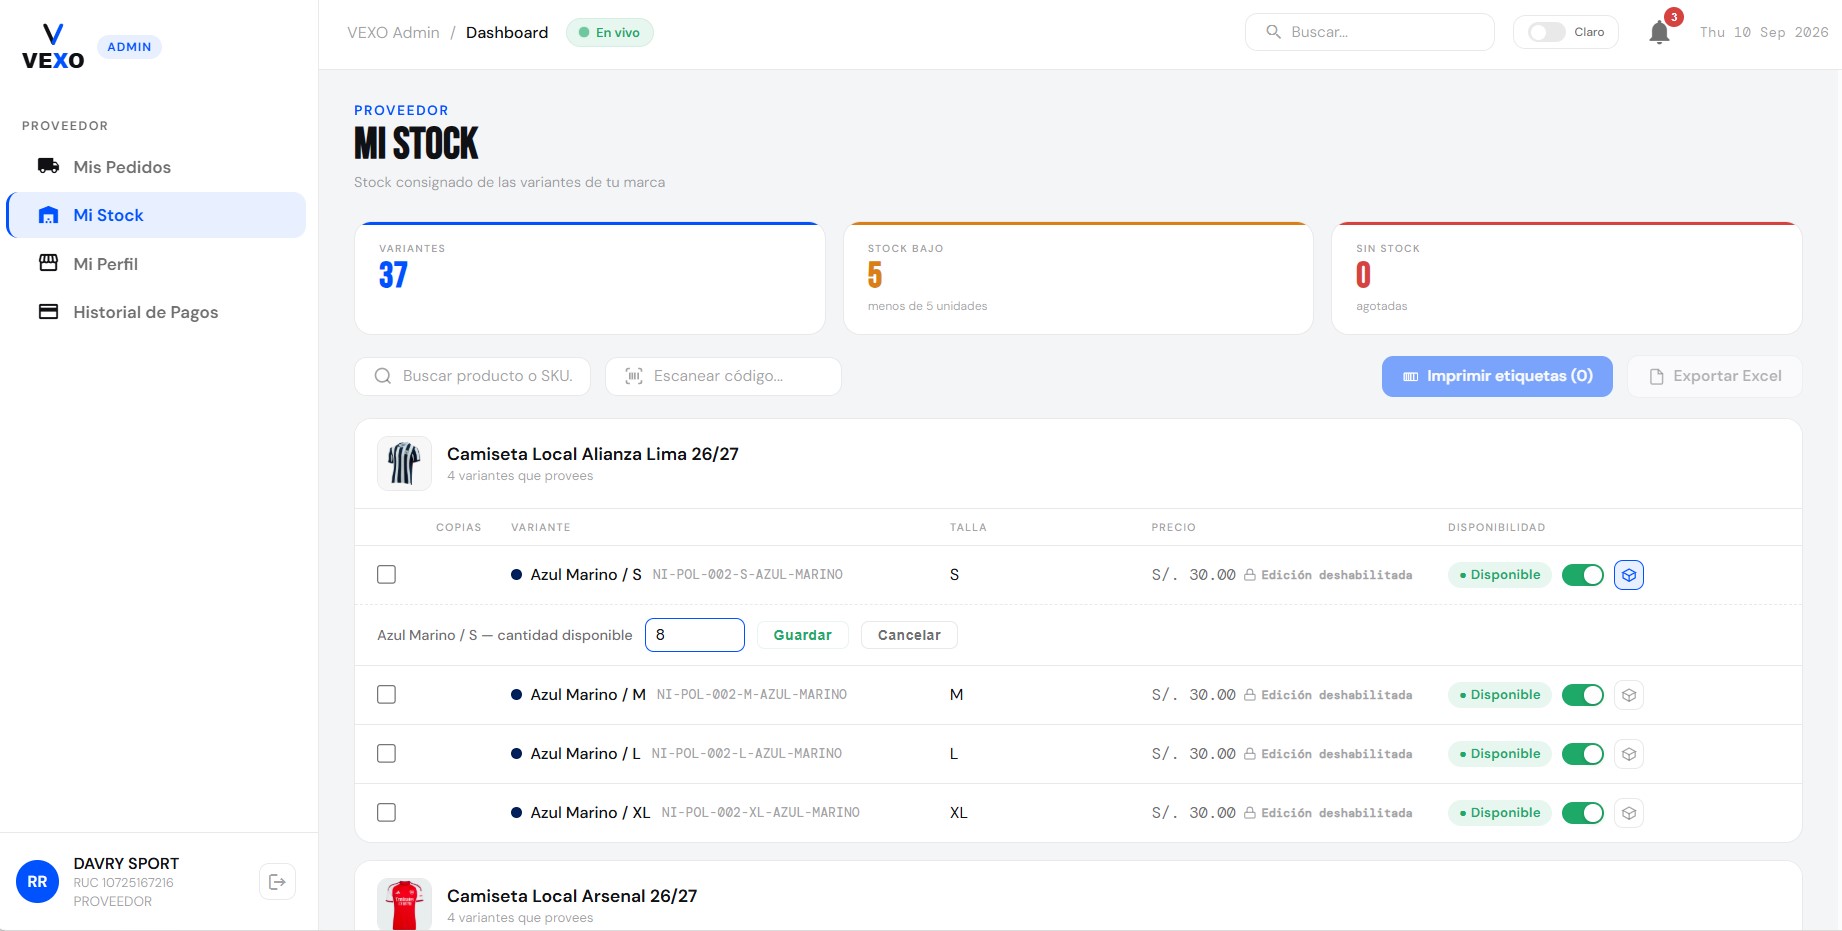This screenshot has height=931, width=1842.
Task: Click the lock icon in Azul Marino / M row
Action: coord(1250,695)
